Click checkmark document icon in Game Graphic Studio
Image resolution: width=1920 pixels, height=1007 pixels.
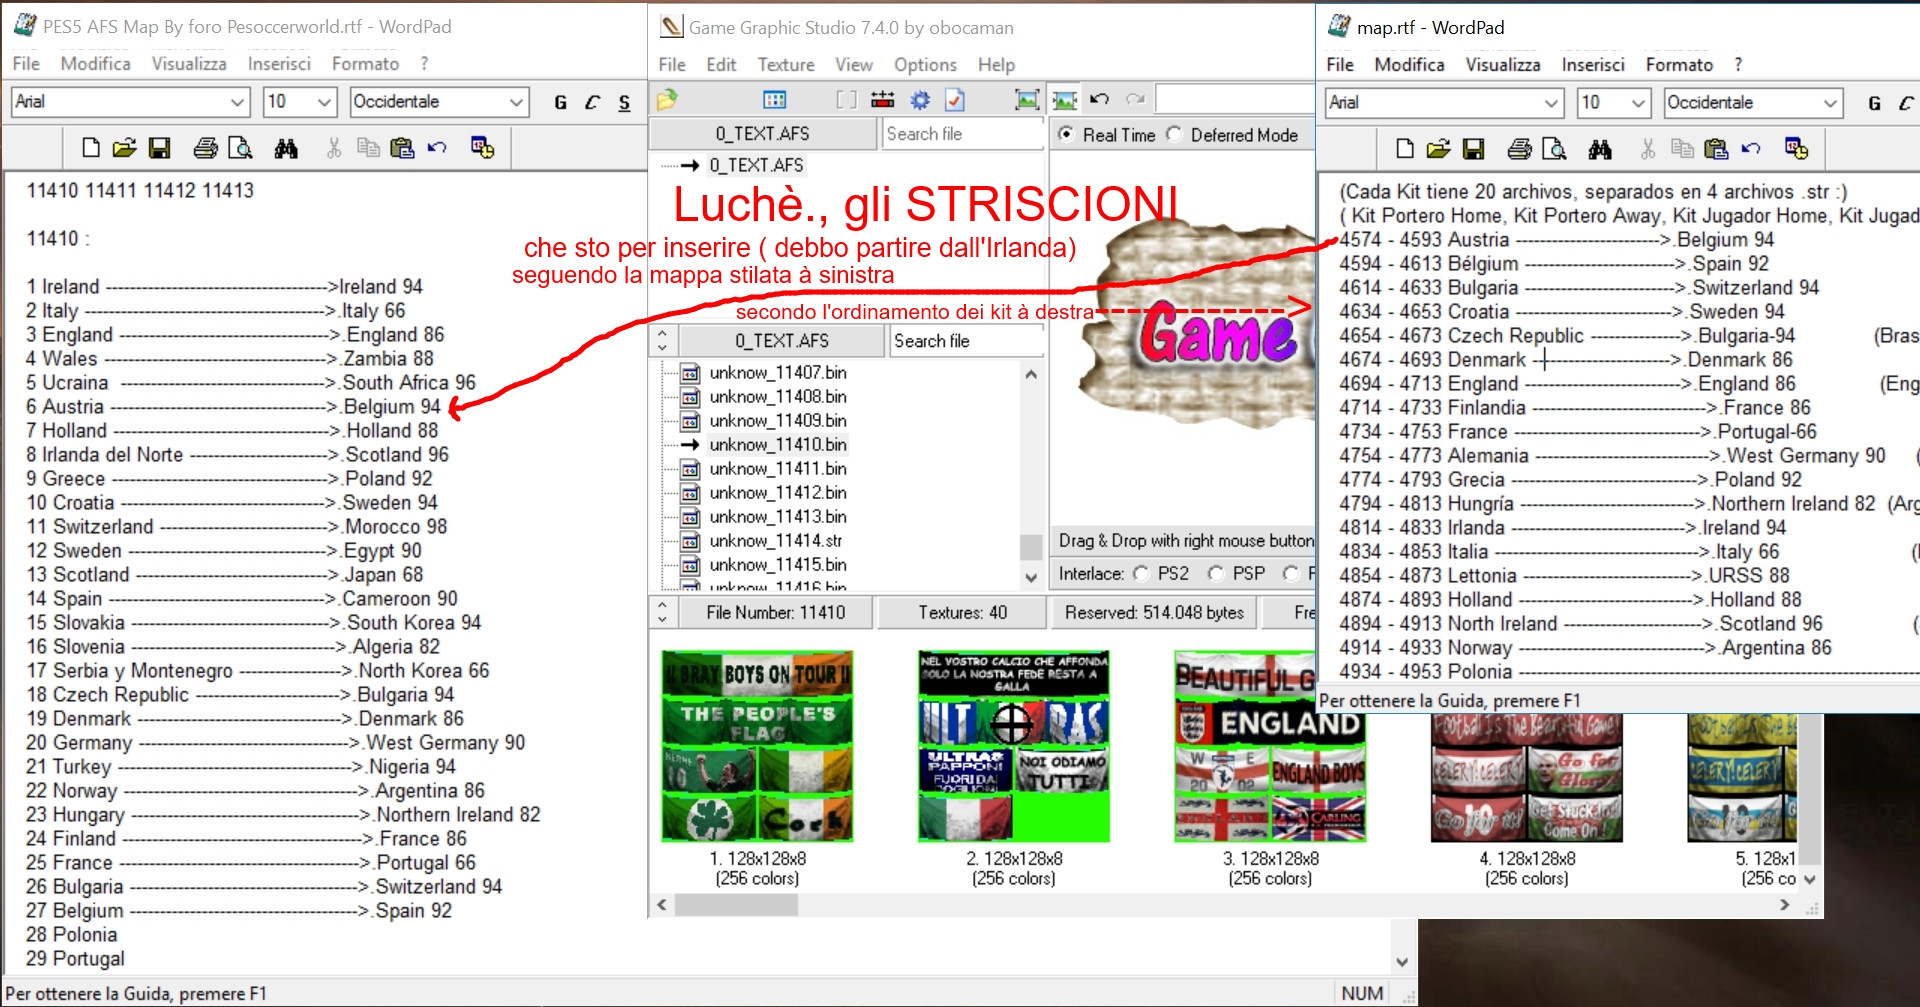pos(955,99)
